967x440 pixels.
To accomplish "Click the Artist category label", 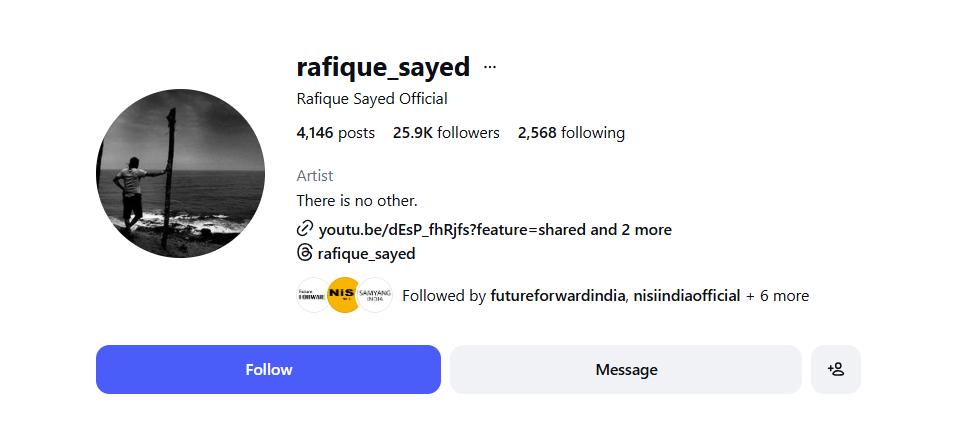I will [x=315, y=176].
